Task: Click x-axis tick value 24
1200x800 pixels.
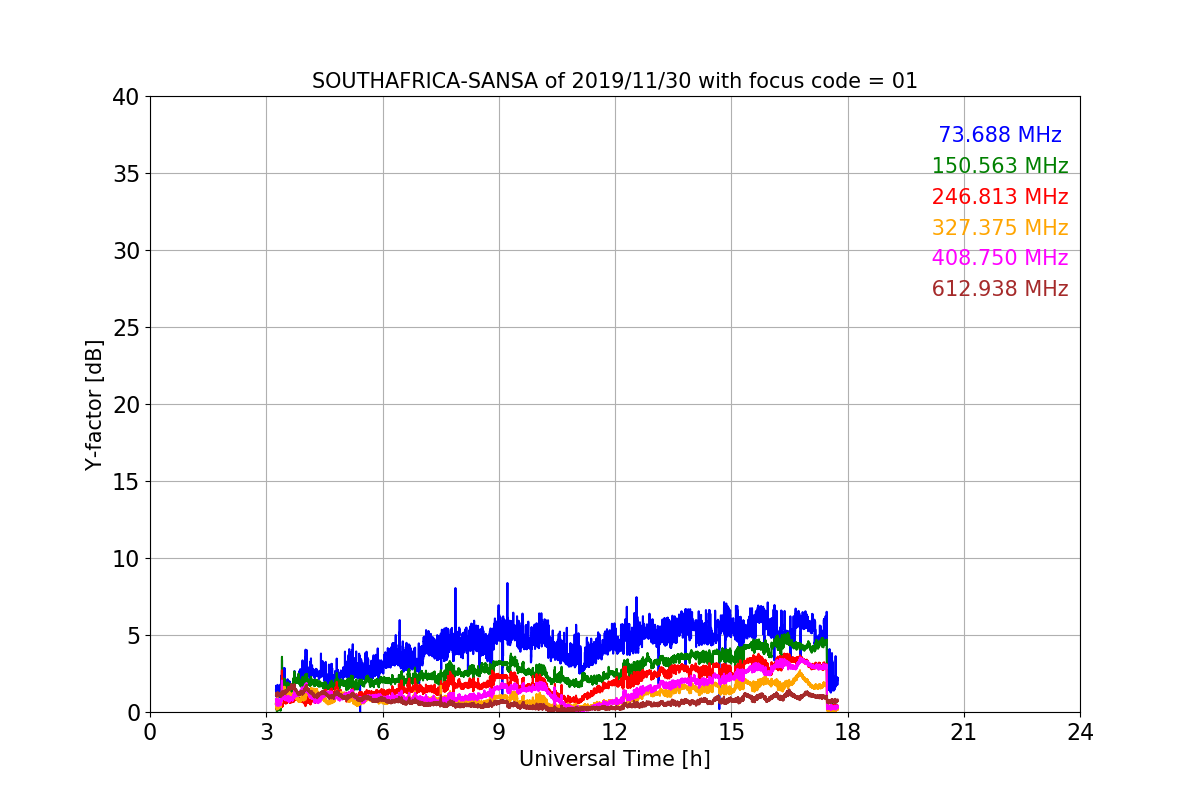Action: click(x=1080, y=732)
